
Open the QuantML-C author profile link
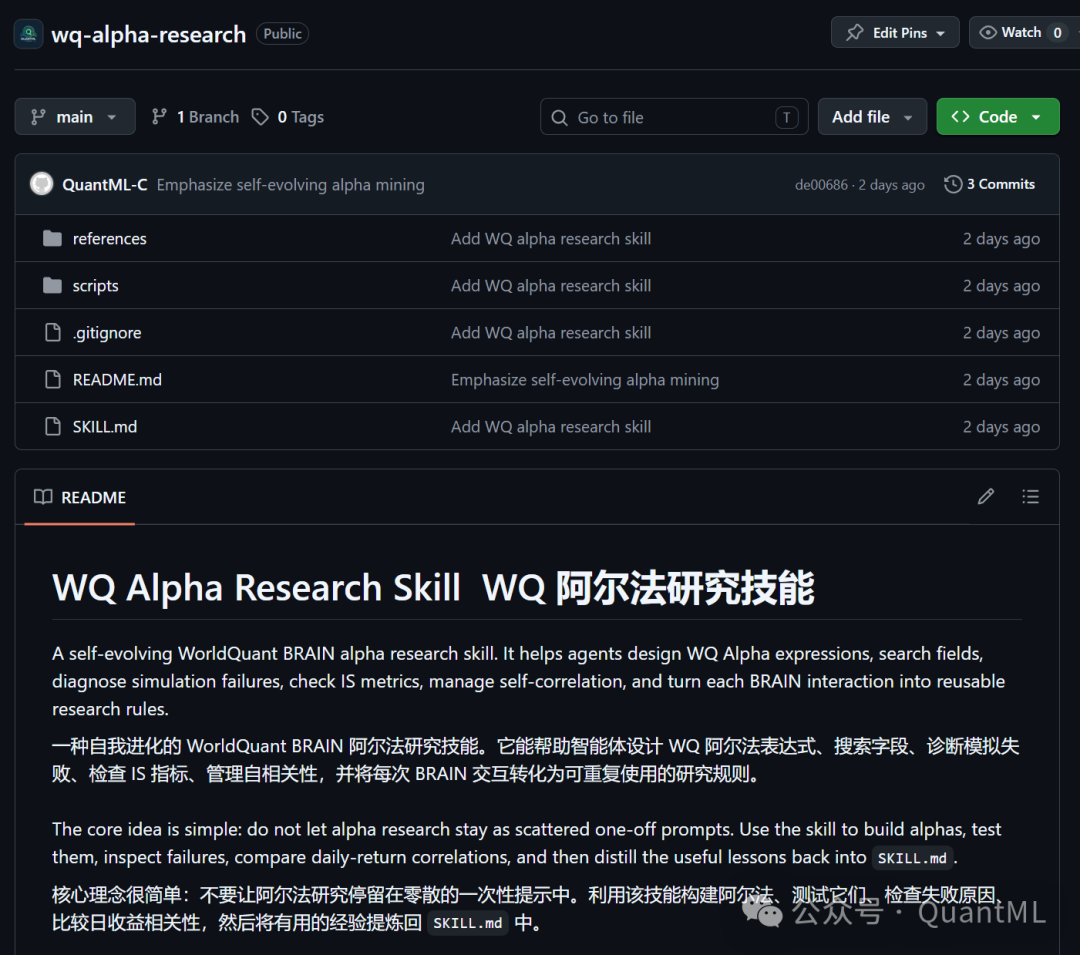[105, 185]
